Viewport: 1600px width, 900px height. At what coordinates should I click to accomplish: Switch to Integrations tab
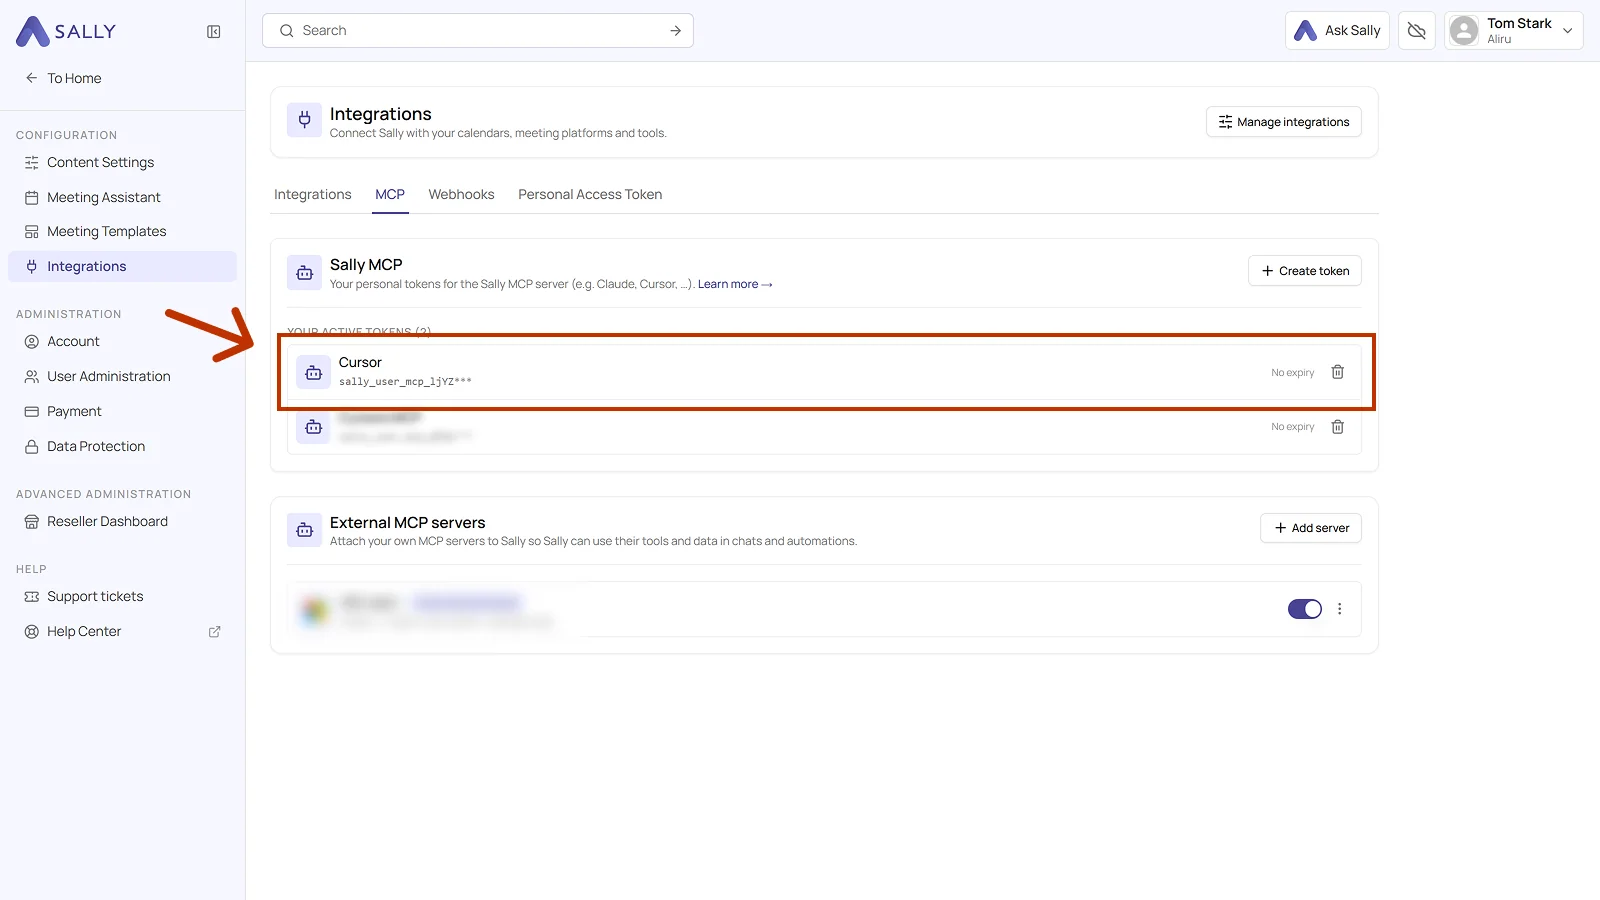point(313,194)
